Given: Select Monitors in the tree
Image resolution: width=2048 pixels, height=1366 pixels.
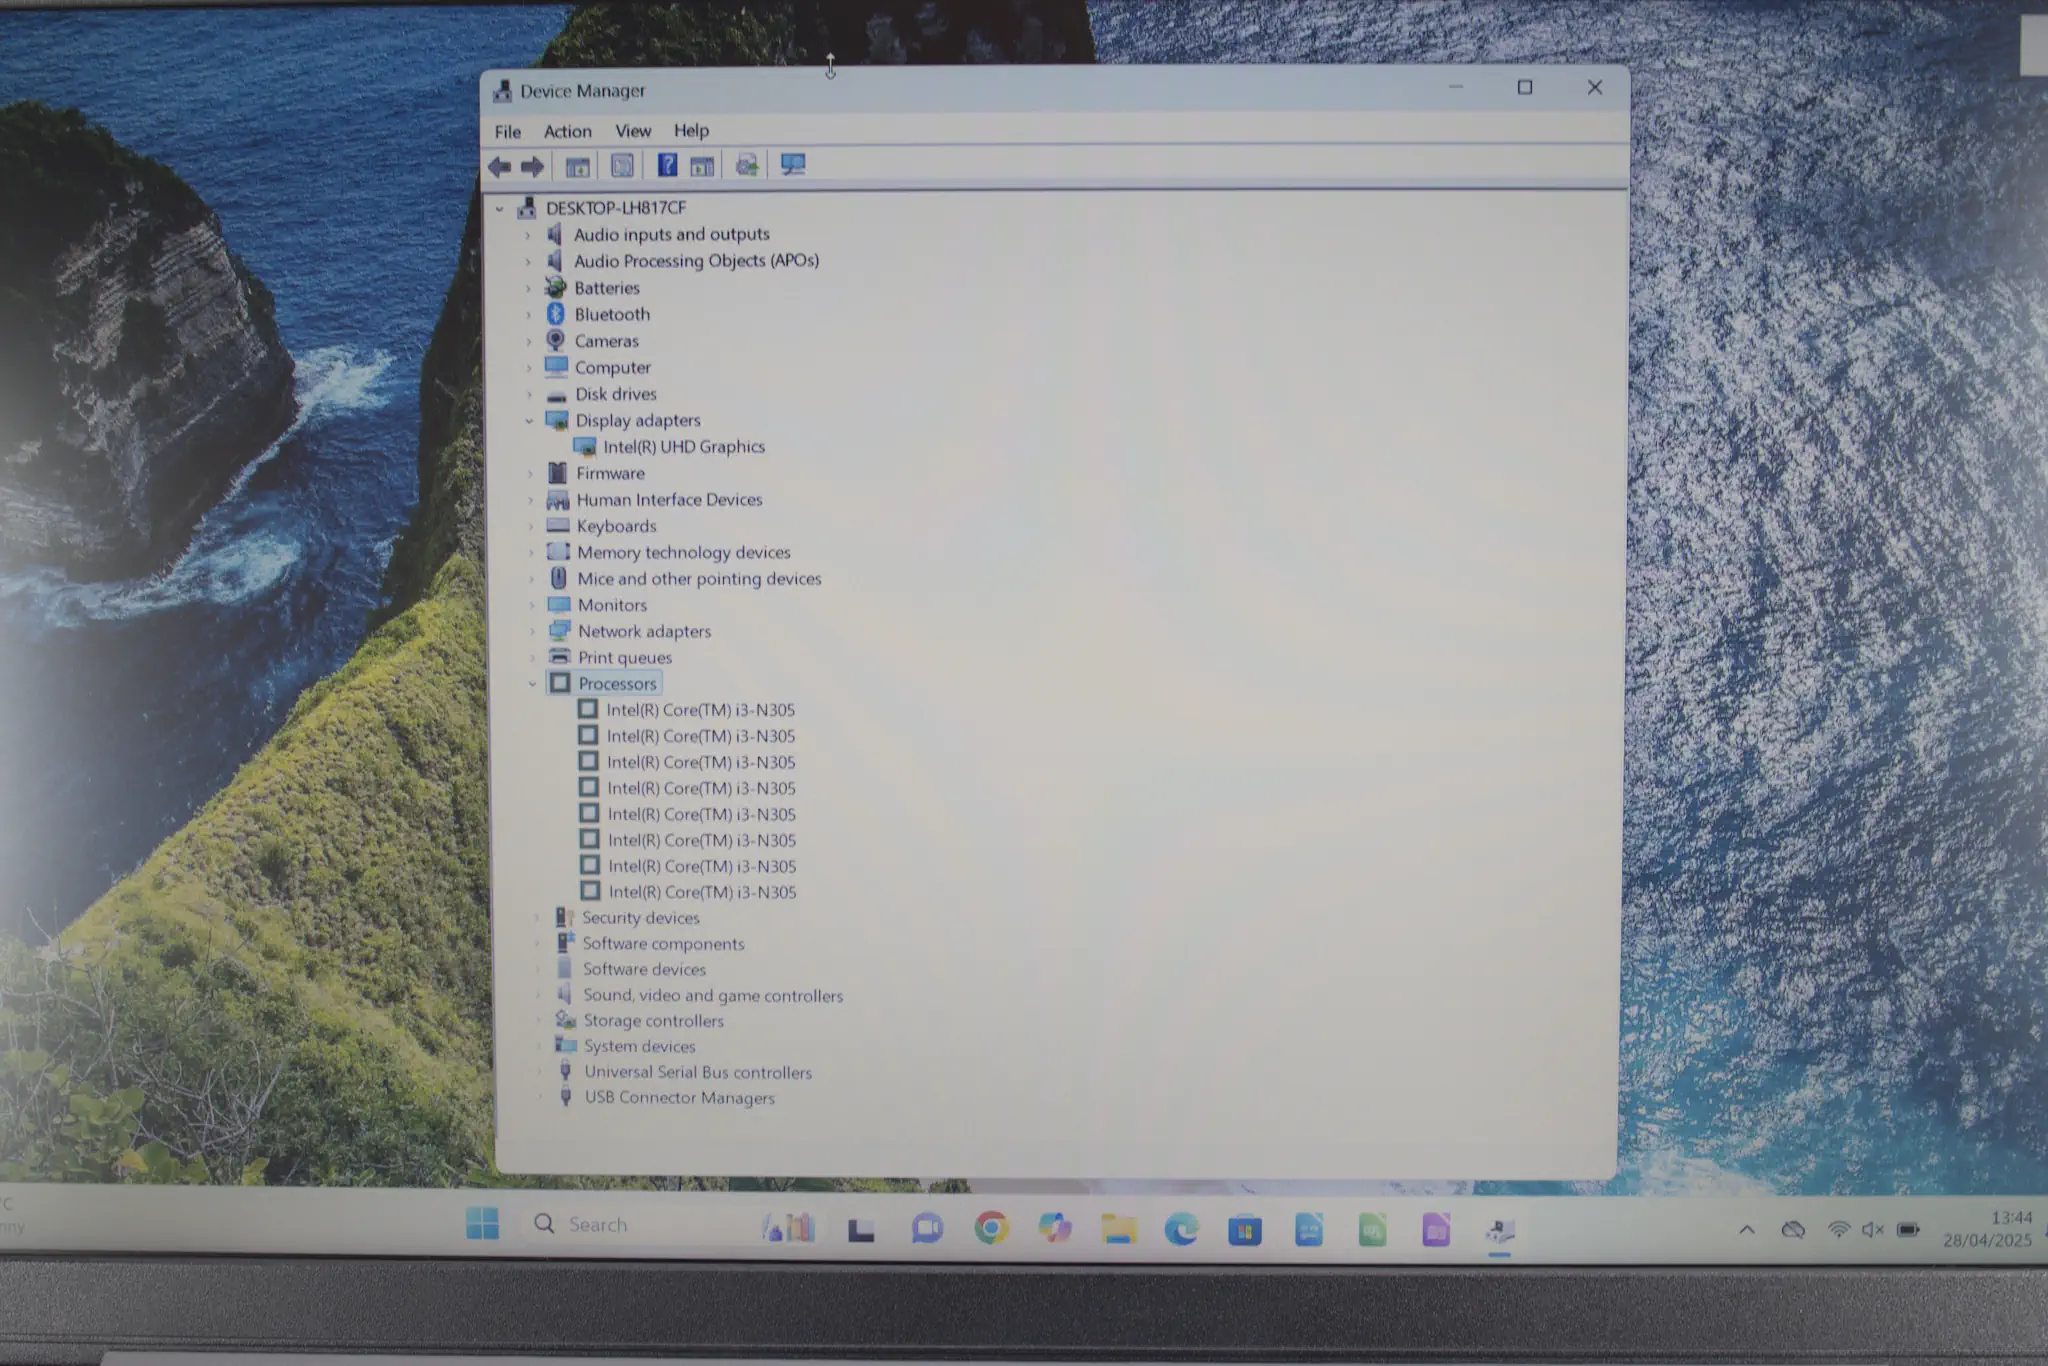Looking at the screenshot, I should point(612,606).
